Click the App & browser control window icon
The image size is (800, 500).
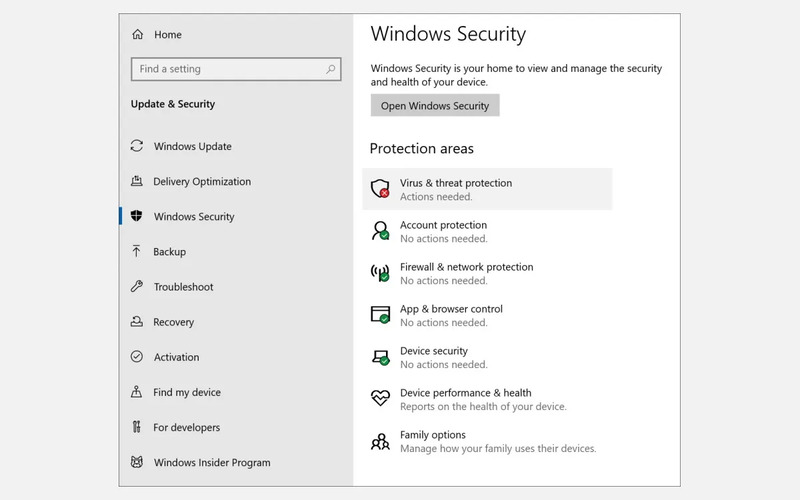[380, 315]
